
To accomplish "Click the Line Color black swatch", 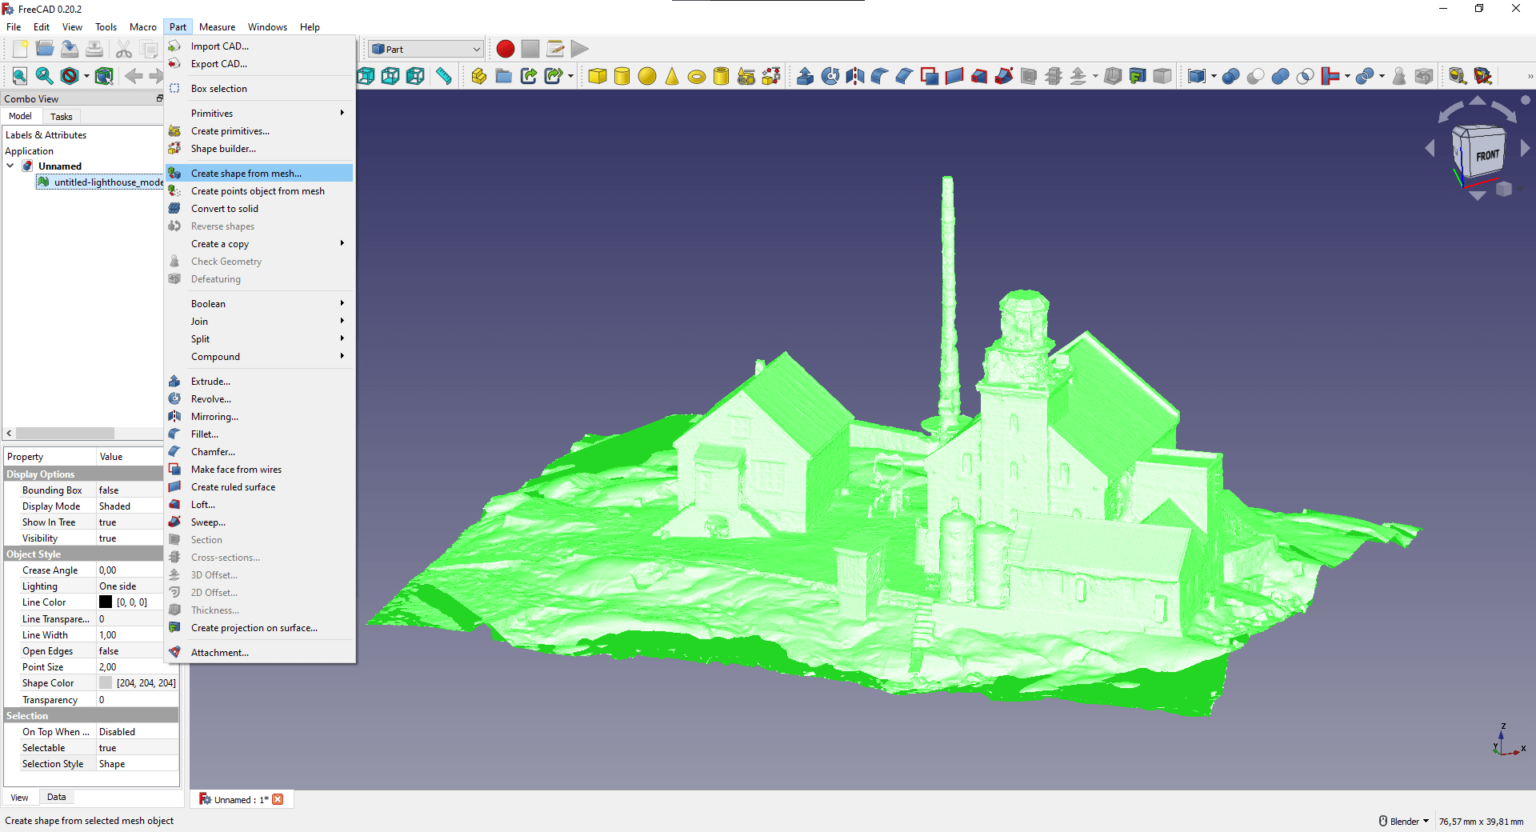I will (x=105, y=602).
